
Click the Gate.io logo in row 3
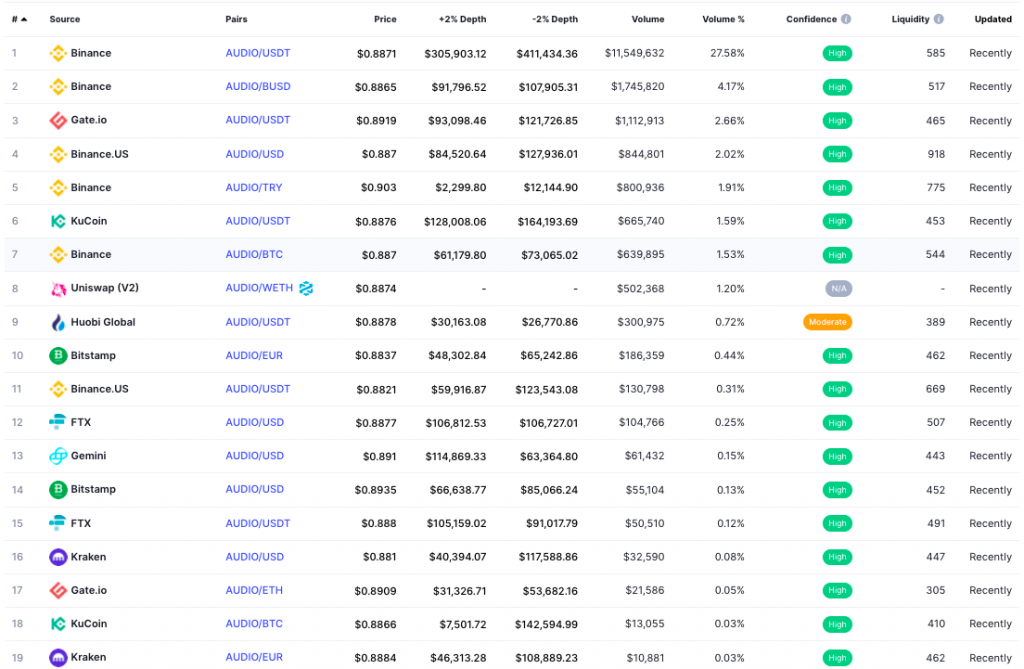[x=58, y=120]
